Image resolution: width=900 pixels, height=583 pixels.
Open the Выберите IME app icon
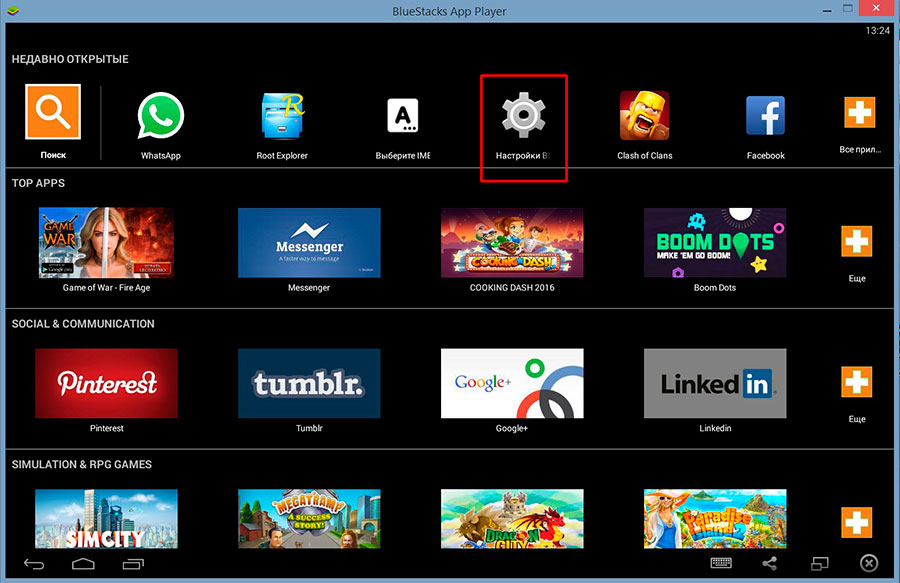pyautogui.click(x=403, y=115)
